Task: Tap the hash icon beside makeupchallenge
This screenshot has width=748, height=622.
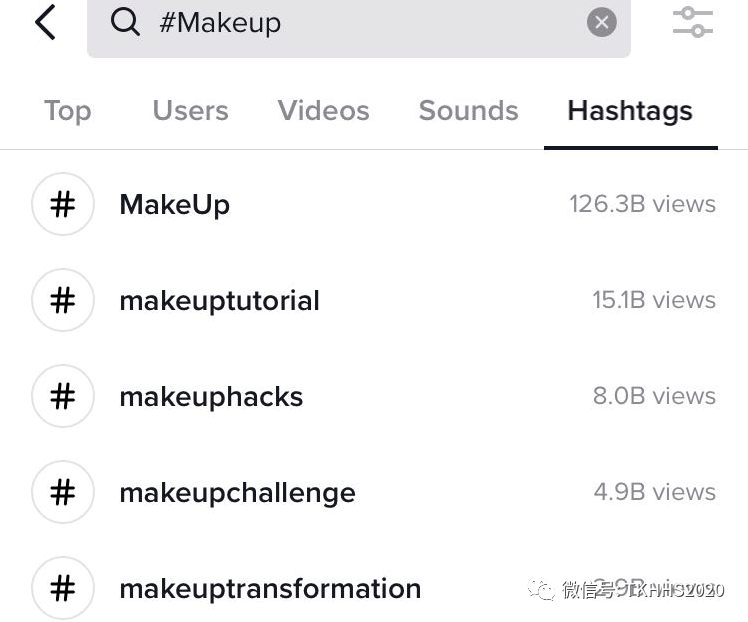Action: click(63, 492)
